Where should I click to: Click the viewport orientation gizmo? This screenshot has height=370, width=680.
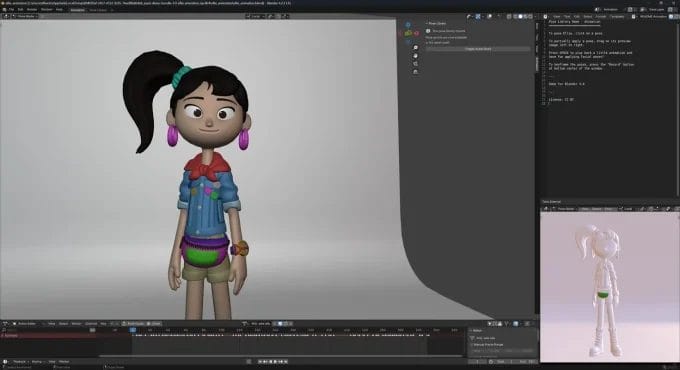[x=409, y=32]
